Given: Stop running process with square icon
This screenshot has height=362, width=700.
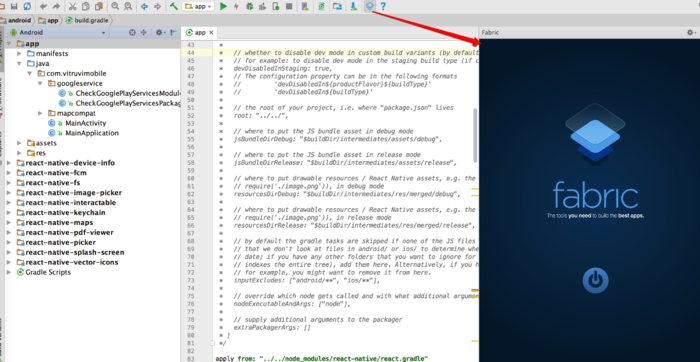Looking at the screenshot, I should pos(289,6).
